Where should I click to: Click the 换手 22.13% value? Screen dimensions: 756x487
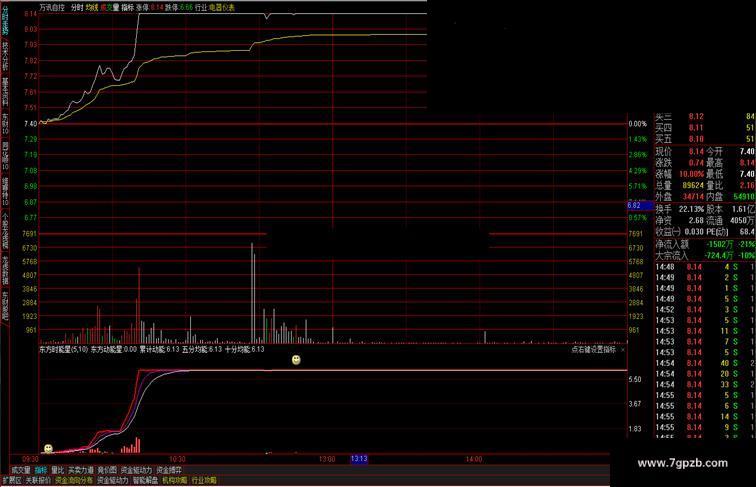tap(691, 209)
